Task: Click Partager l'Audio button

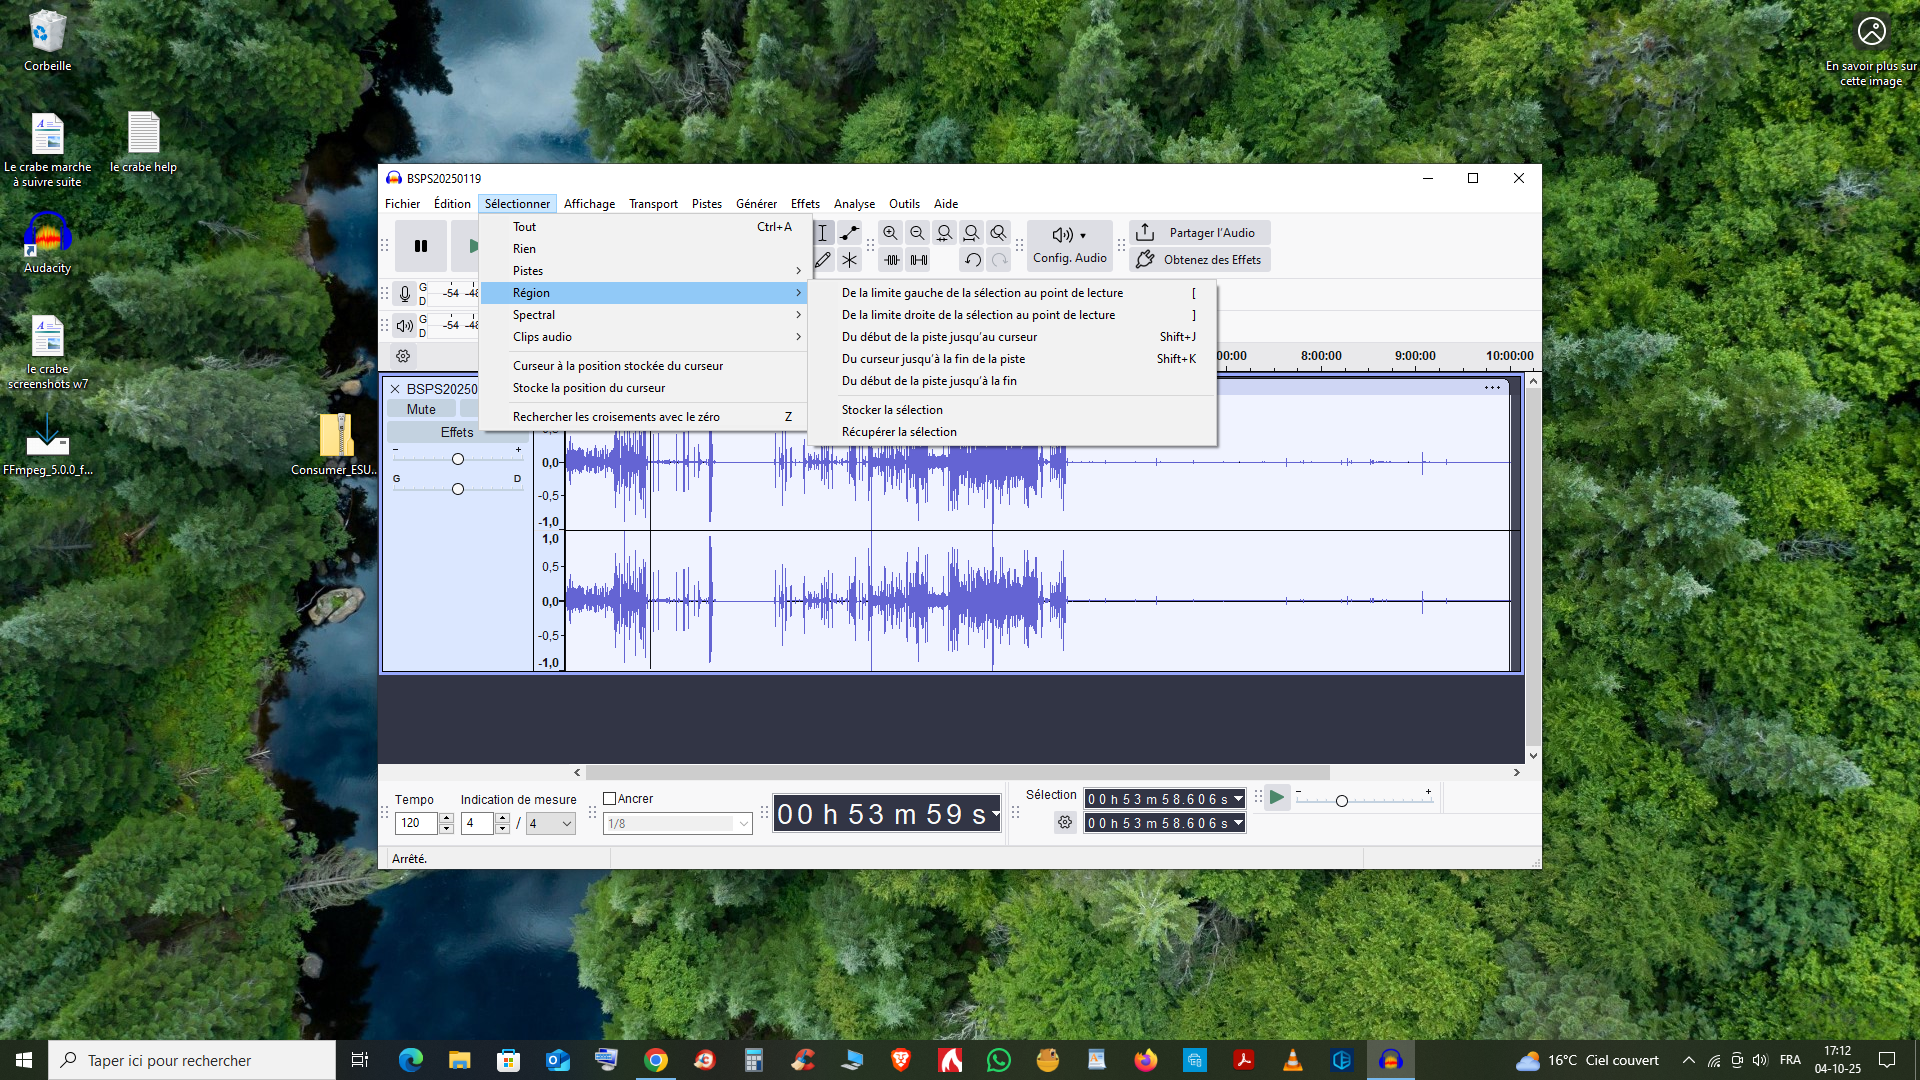Action: pyautogui.click(x=1200, y=233)
